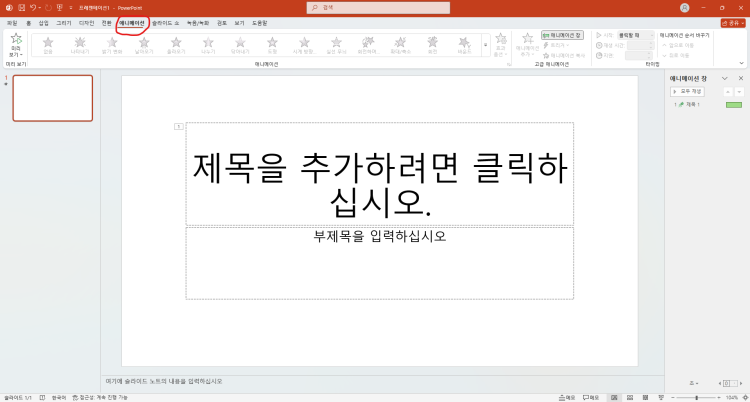
Task: Switch to normal view icon in status bar
Action: click(614, 398)
